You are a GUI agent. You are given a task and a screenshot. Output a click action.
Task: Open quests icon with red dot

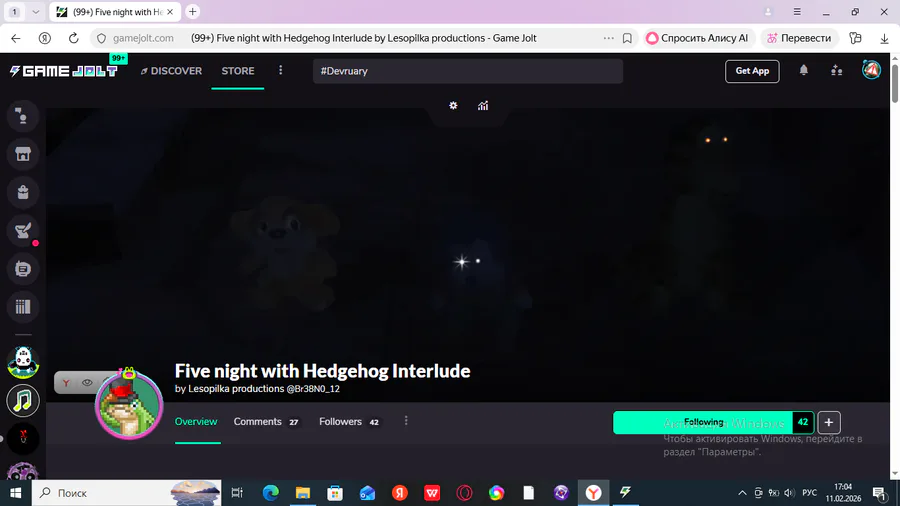(23, 231)
